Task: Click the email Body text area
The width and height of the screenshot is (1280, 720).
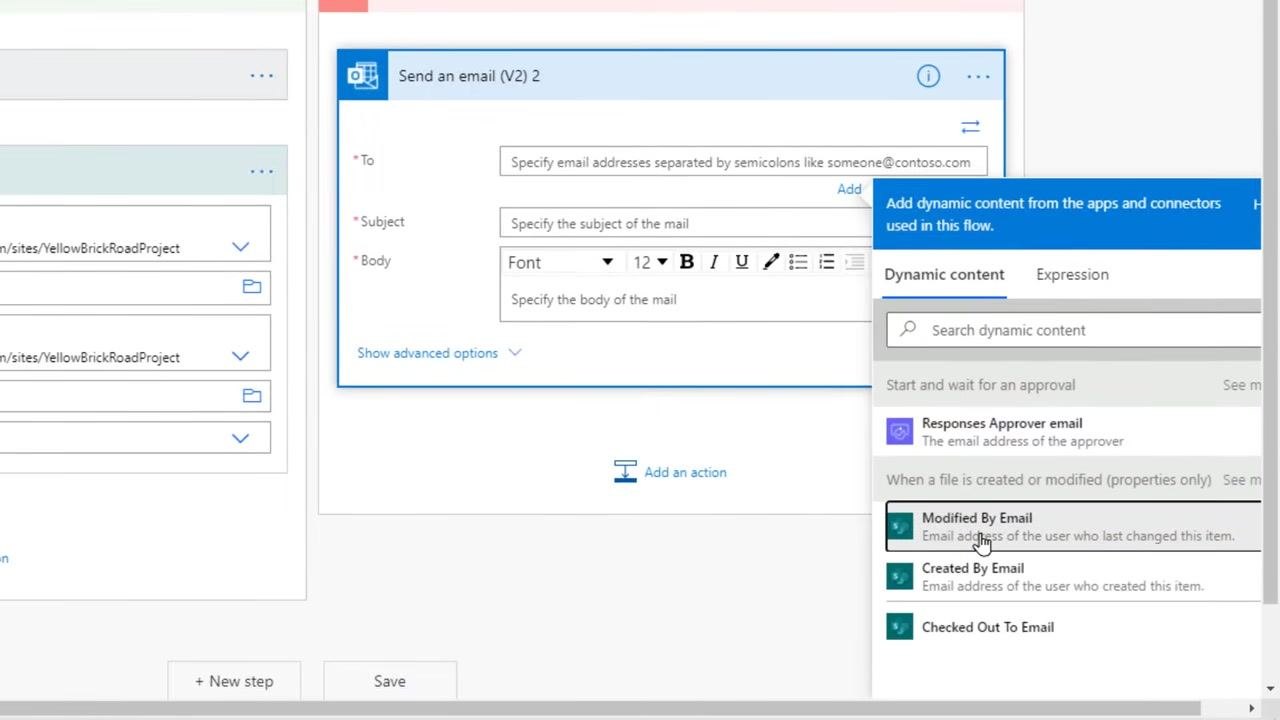Action: point(686,299)
